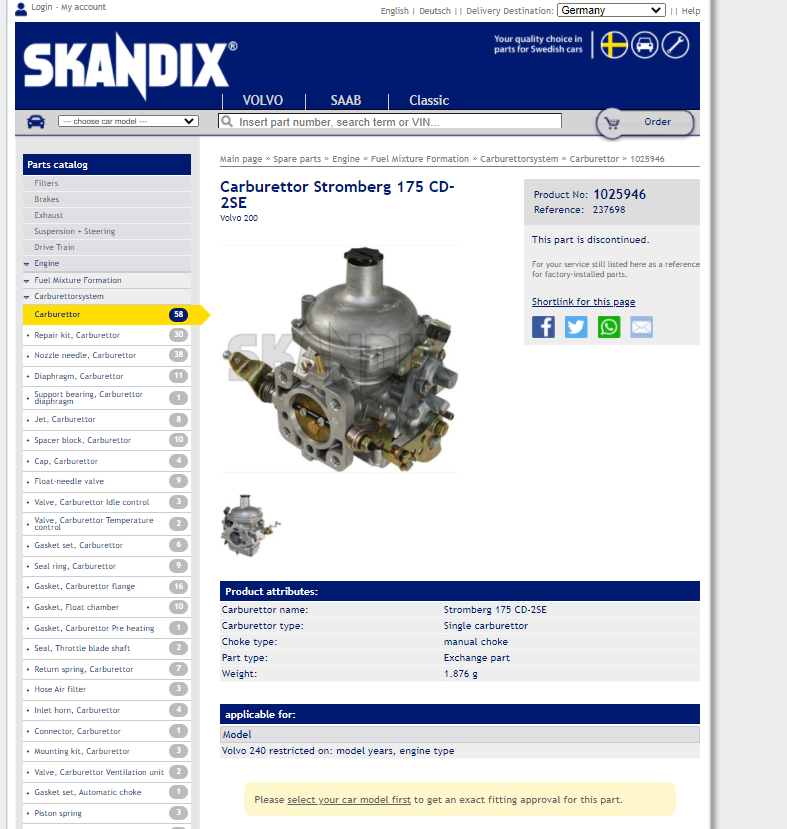This screenshot has width=787, height=829.
Task: Open the VOLVO navigation tab
Action: (262, 100)
